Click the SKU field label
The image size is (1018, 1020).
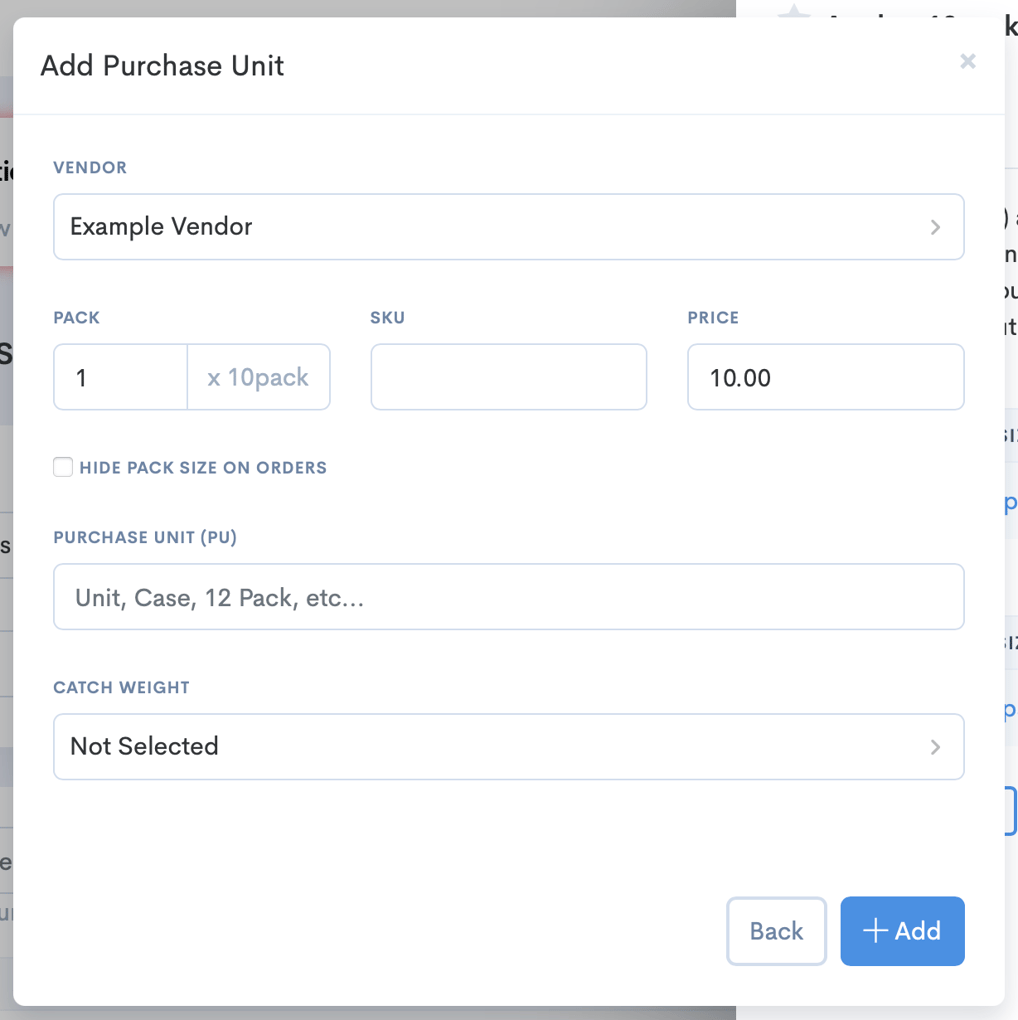pyautogui.click(x=388, y=317)
